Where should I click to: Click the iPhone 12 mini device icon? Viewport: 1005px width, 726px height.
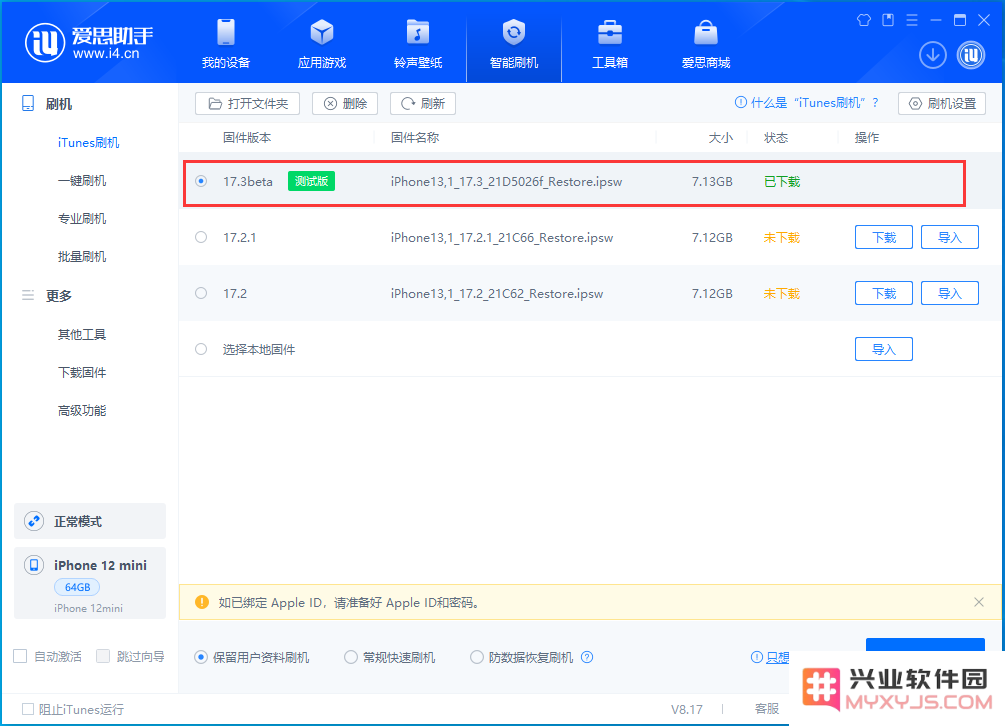pyautogui.click(x=33, y=565)
